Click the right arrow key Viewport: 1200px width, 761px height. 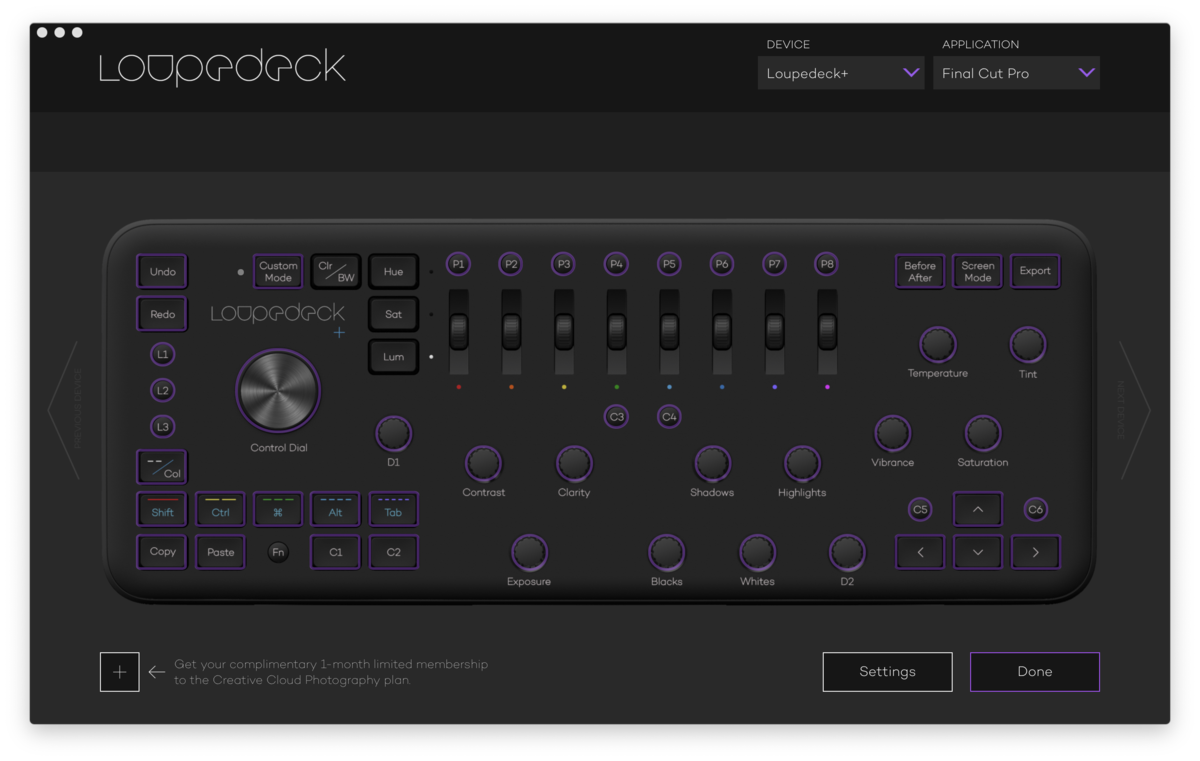pos(1035,552)
